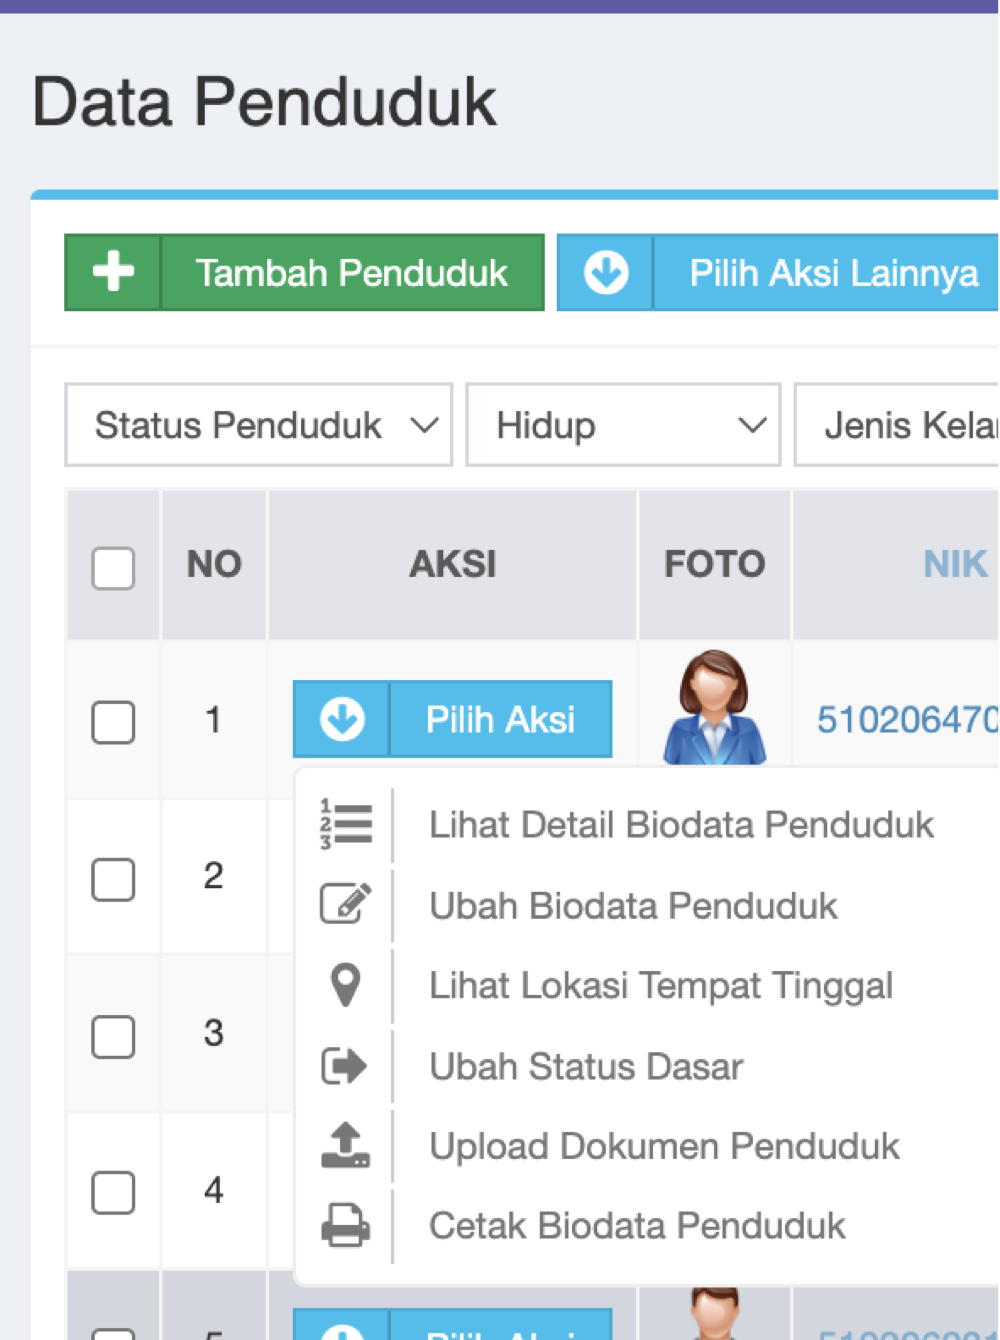Screen dimensions: 1000x1340
Task: Select the list icon beside Lihat Detail Biodata
Action: 346,824
